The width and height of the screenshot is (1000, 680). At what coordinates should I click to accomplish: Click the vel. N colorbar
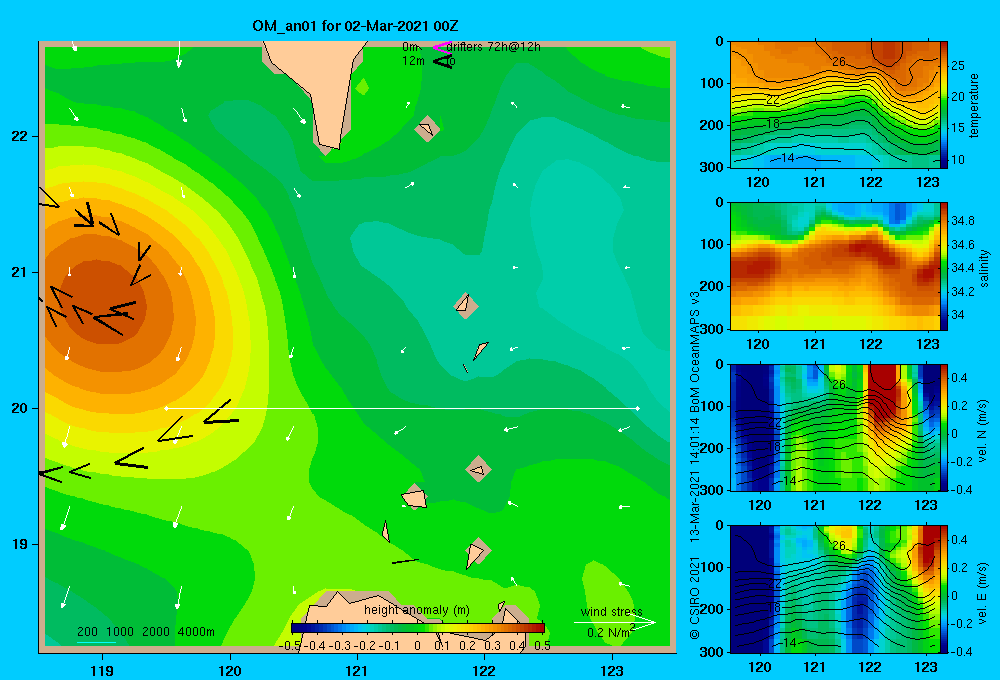point(944,427)
